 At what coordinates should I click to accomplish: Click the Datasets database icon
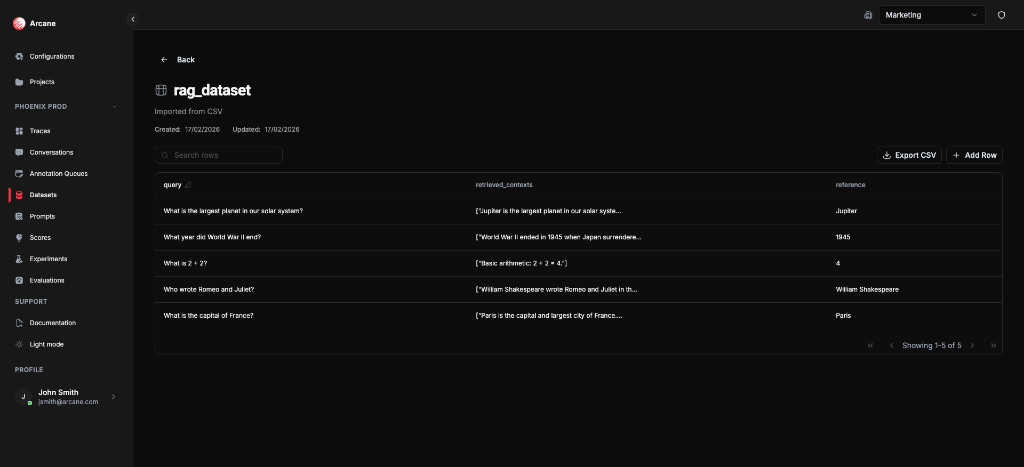click(x=19, y=195)
